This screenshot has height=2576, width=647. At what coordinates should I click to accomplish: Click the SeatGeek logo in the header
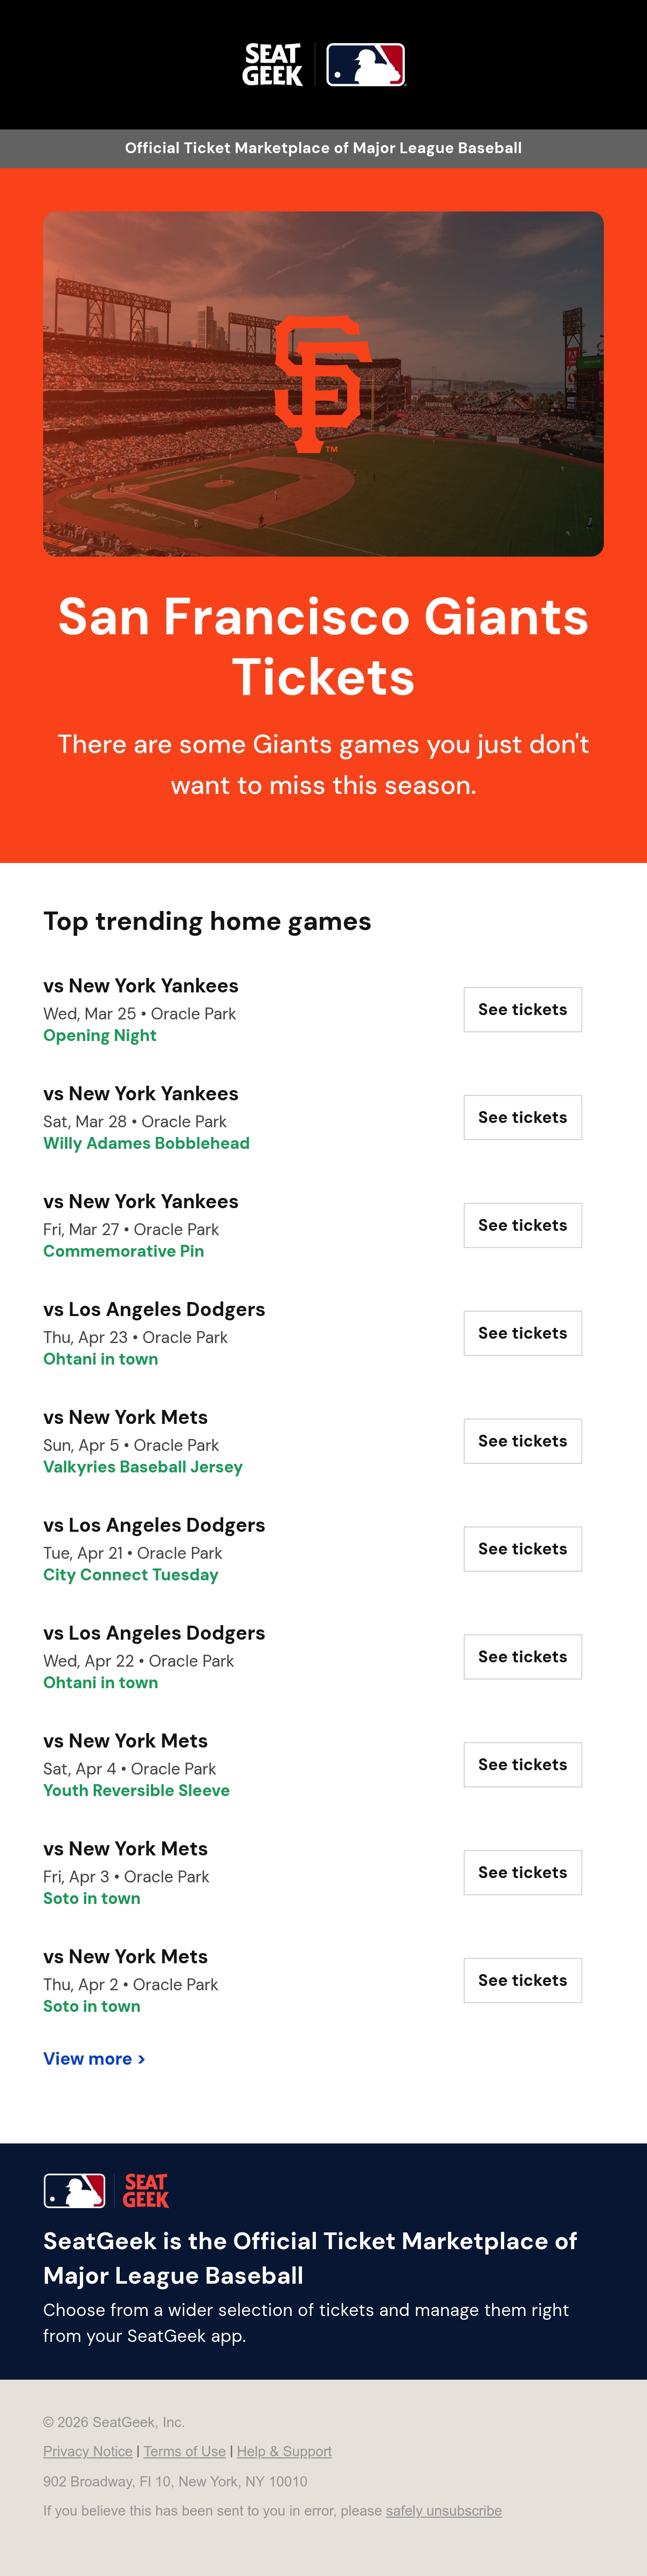[272, 65]
